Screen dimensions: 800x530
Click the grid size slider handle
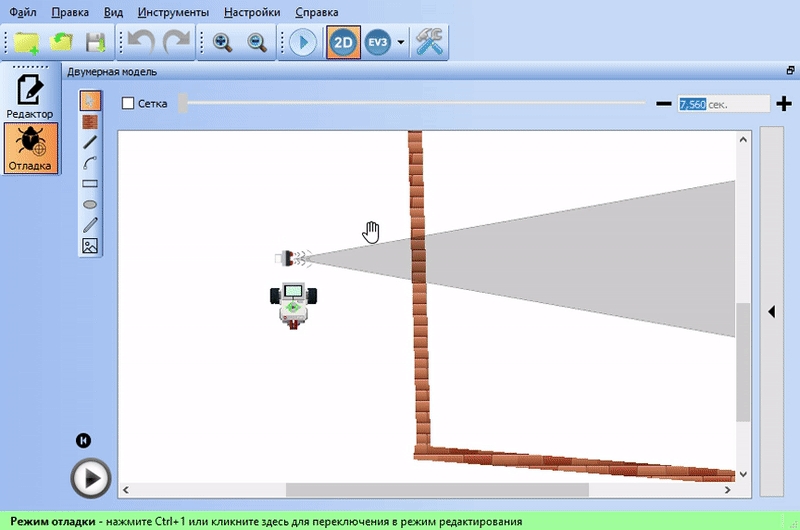point(183,103)
